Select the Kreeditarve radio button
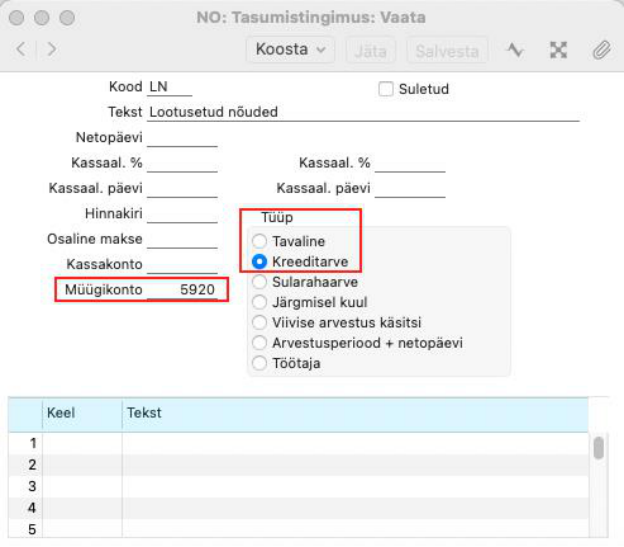624x547 pixels. coord(259,262)
